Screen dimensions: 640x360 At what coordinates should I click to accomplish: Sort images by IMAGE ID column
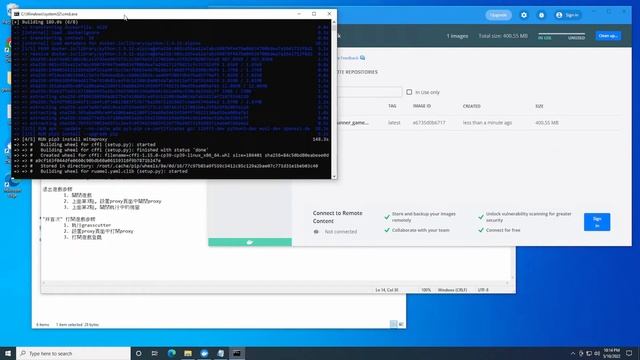(422, 106)
